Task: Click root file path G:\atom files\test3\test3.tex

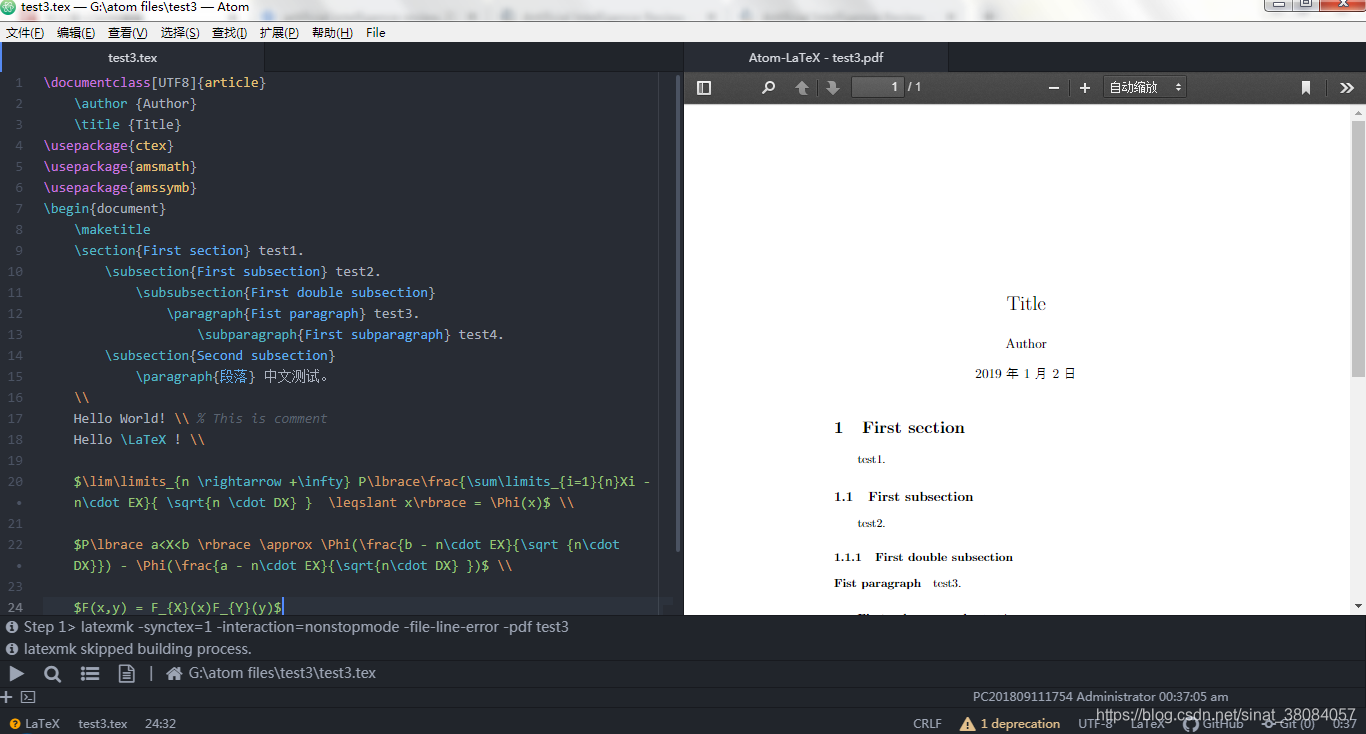Action: [x=282, y=674]
